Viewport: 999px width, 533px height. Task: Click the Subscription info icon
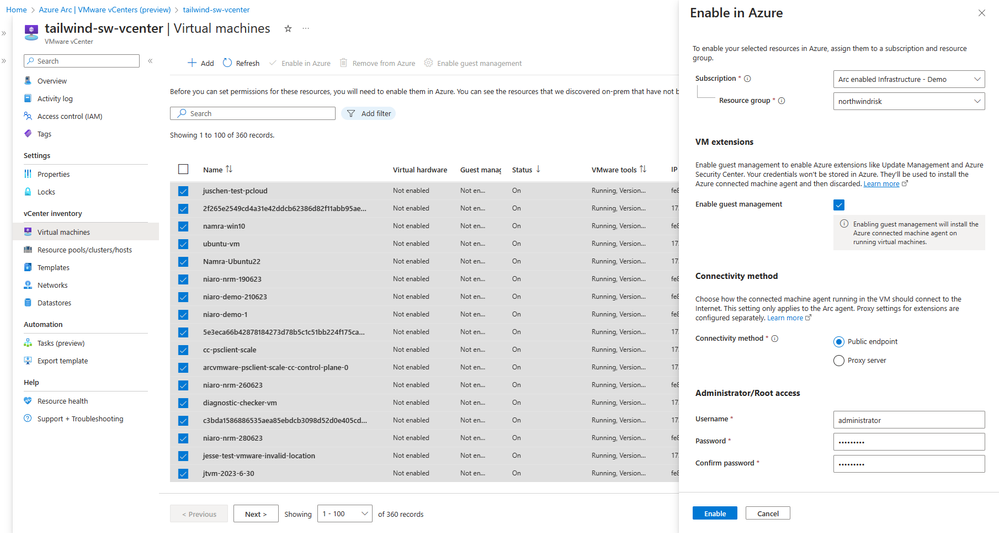tap(747, 79)
